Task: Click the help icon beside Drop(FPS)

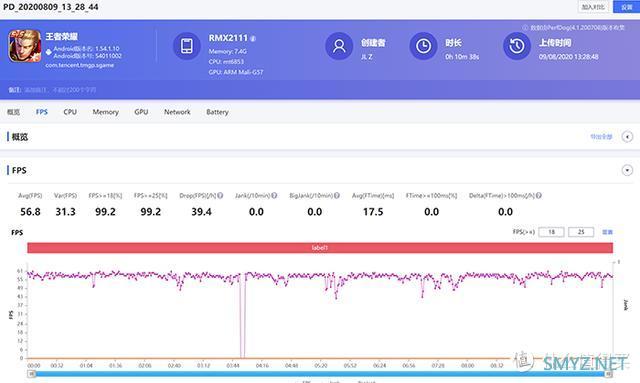Action: pos(220,196)
